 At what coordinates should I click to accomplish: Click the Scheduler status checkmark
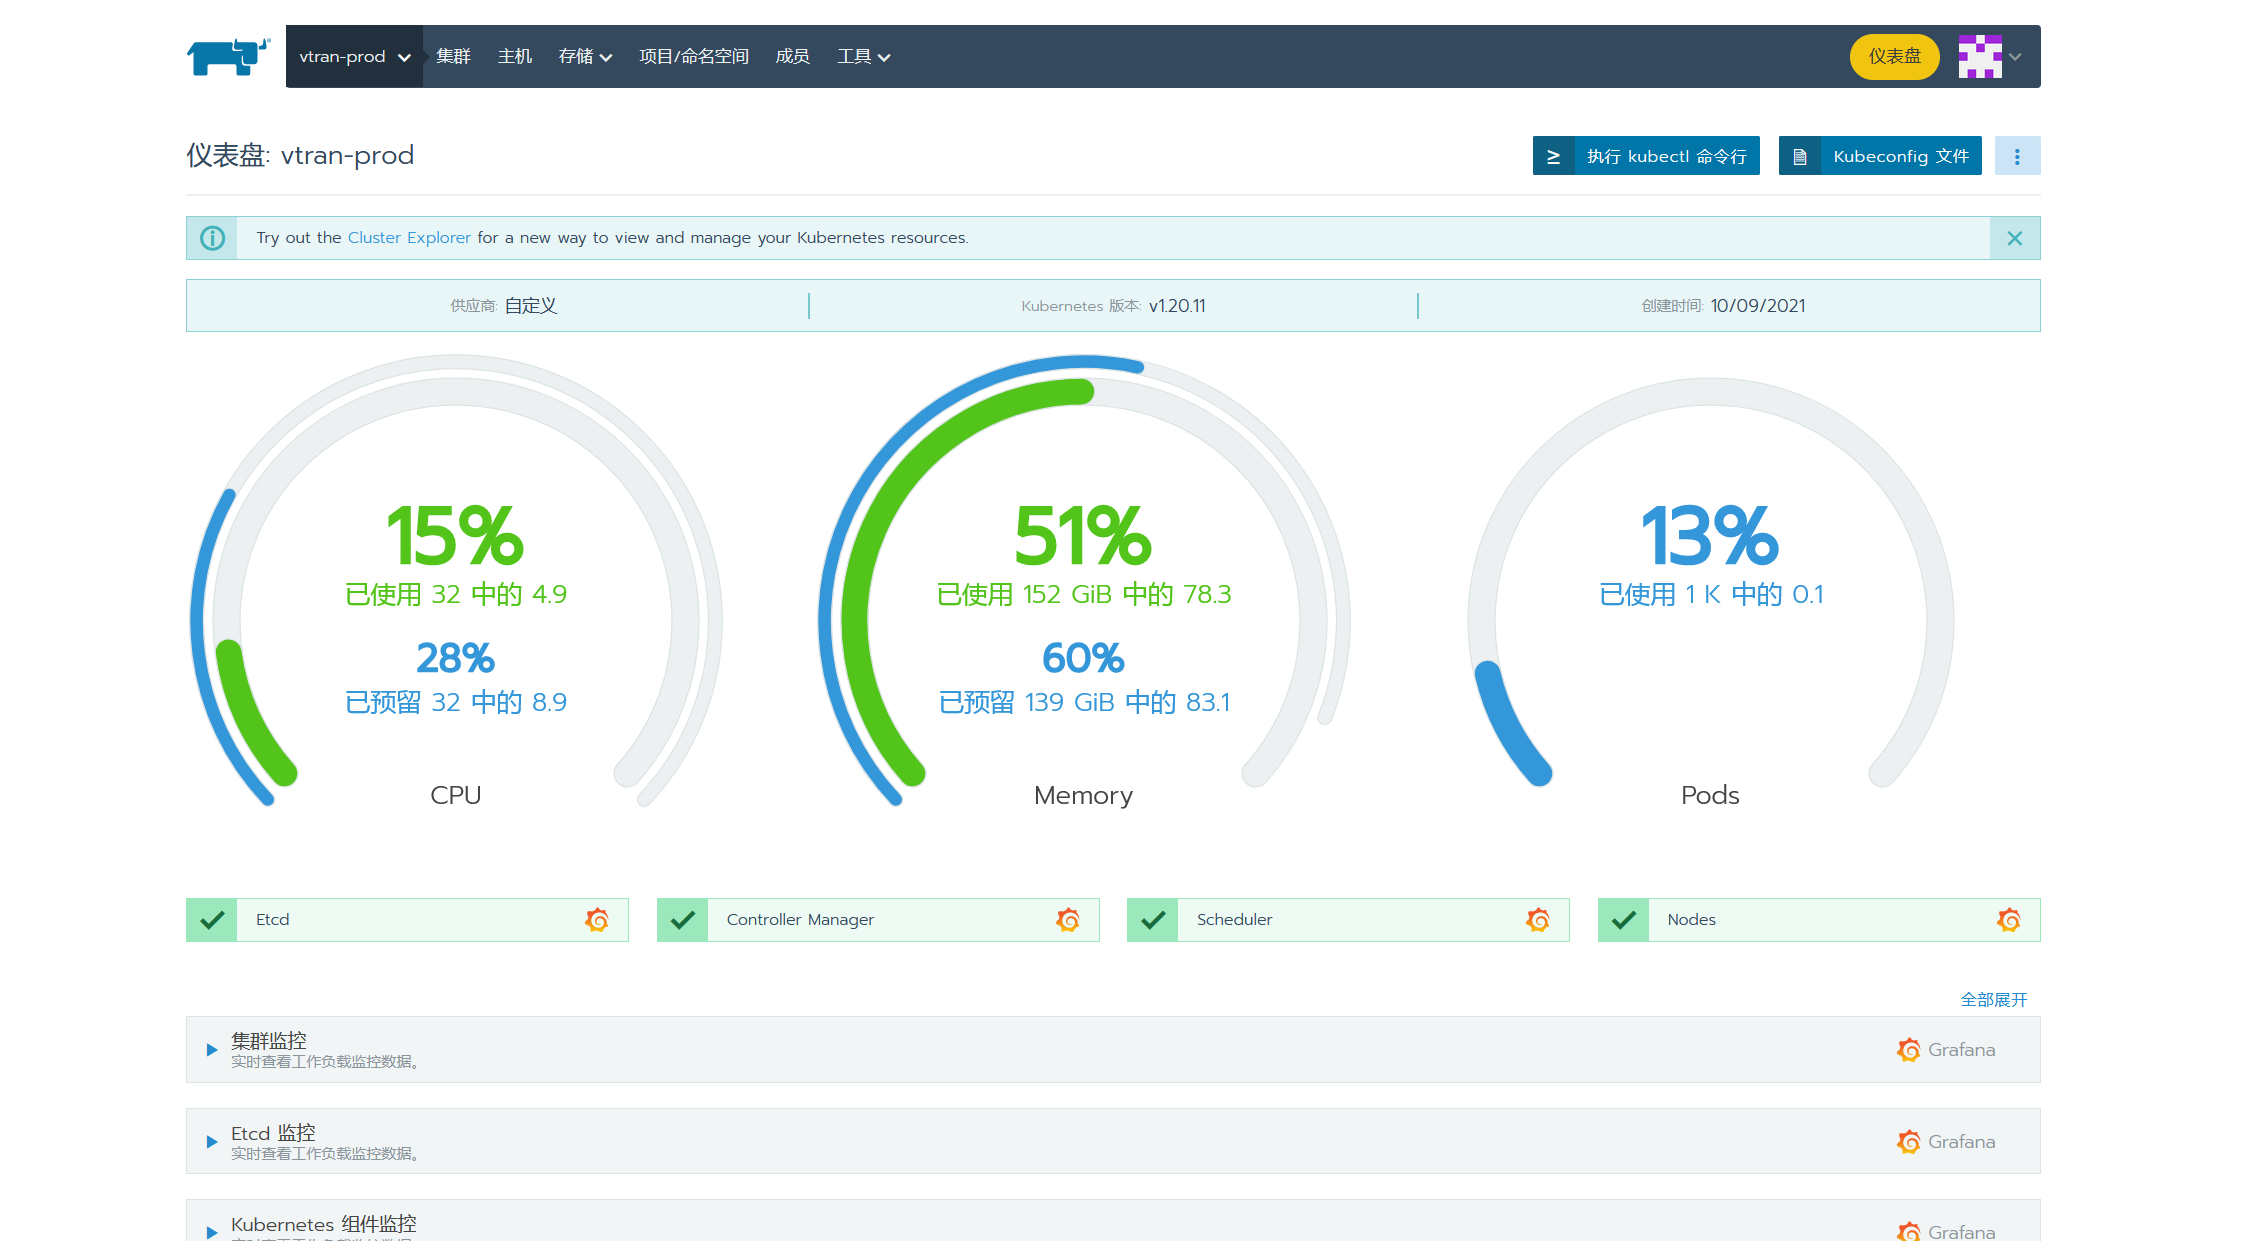[x=1153, y=920]
